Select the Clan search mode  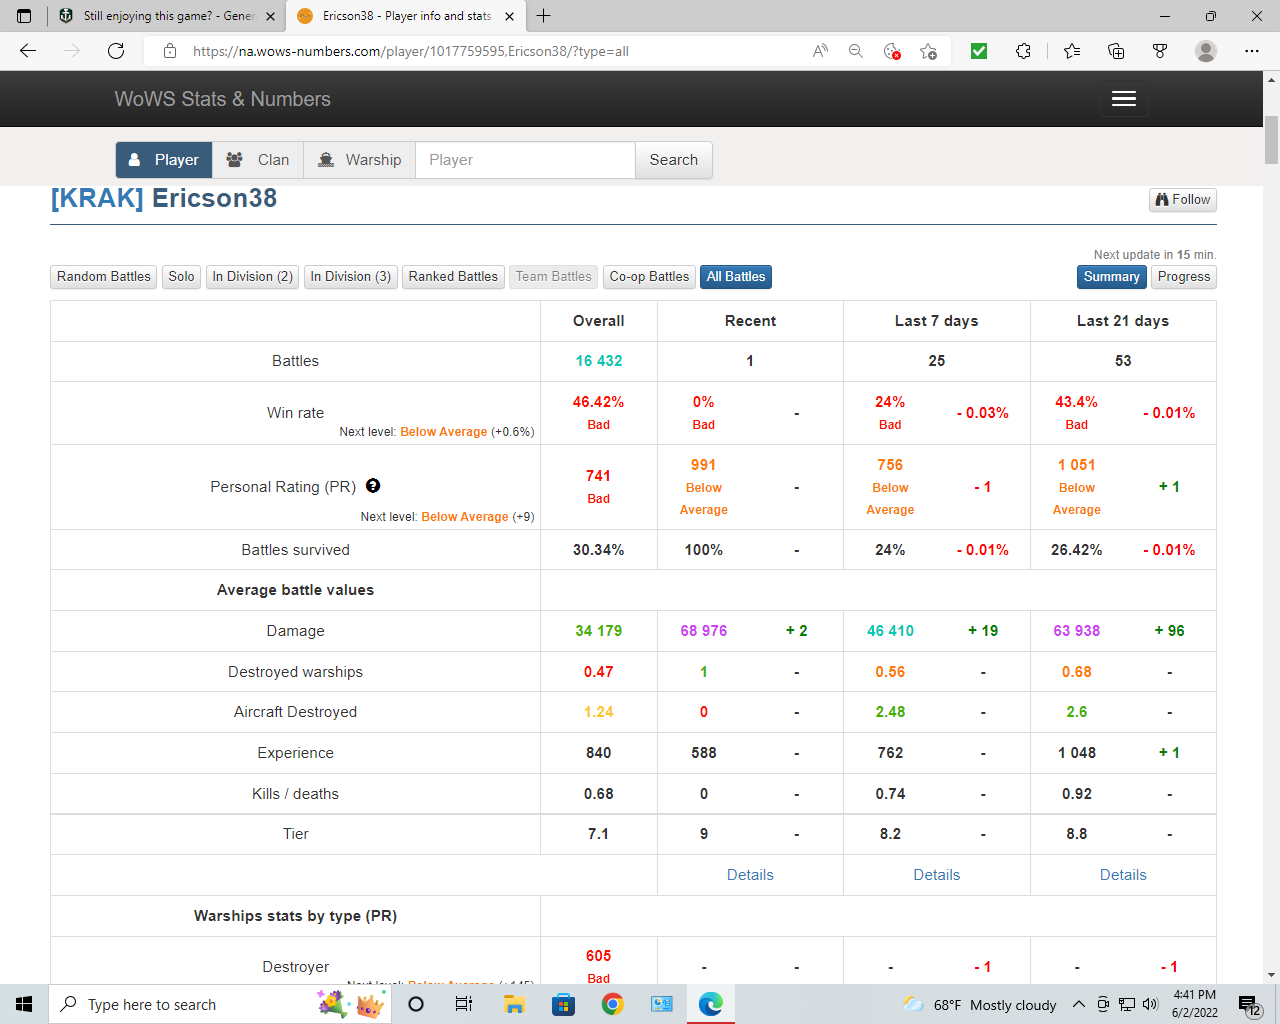[x=258, y=160]
